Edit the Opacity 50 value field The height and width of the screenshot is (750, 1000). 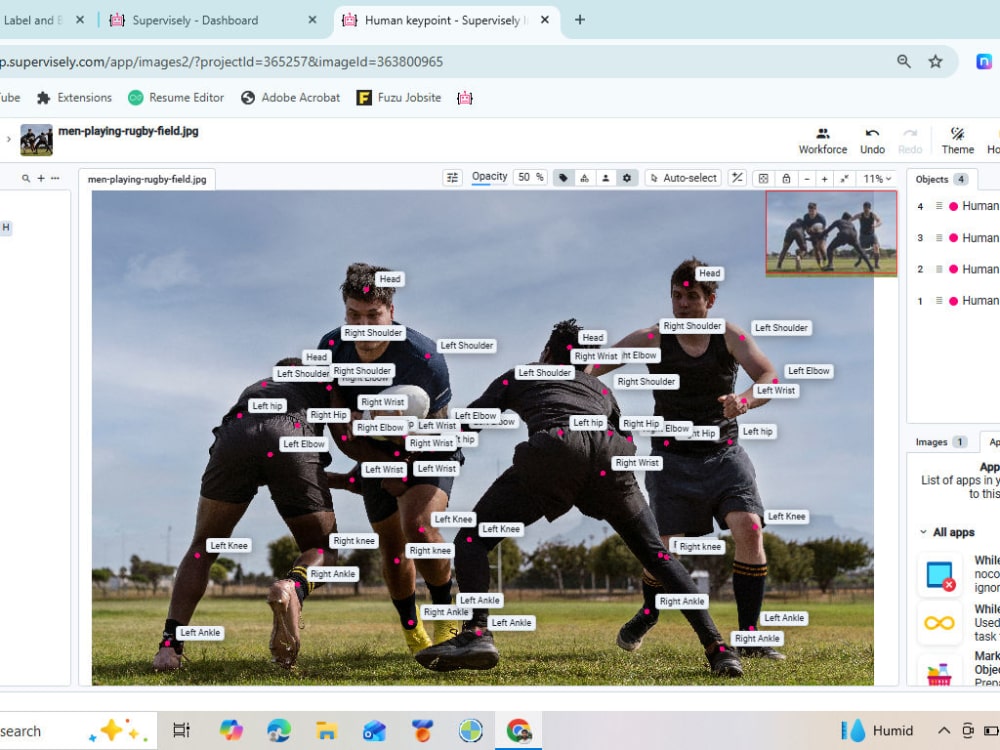click(x=530, y=177)
